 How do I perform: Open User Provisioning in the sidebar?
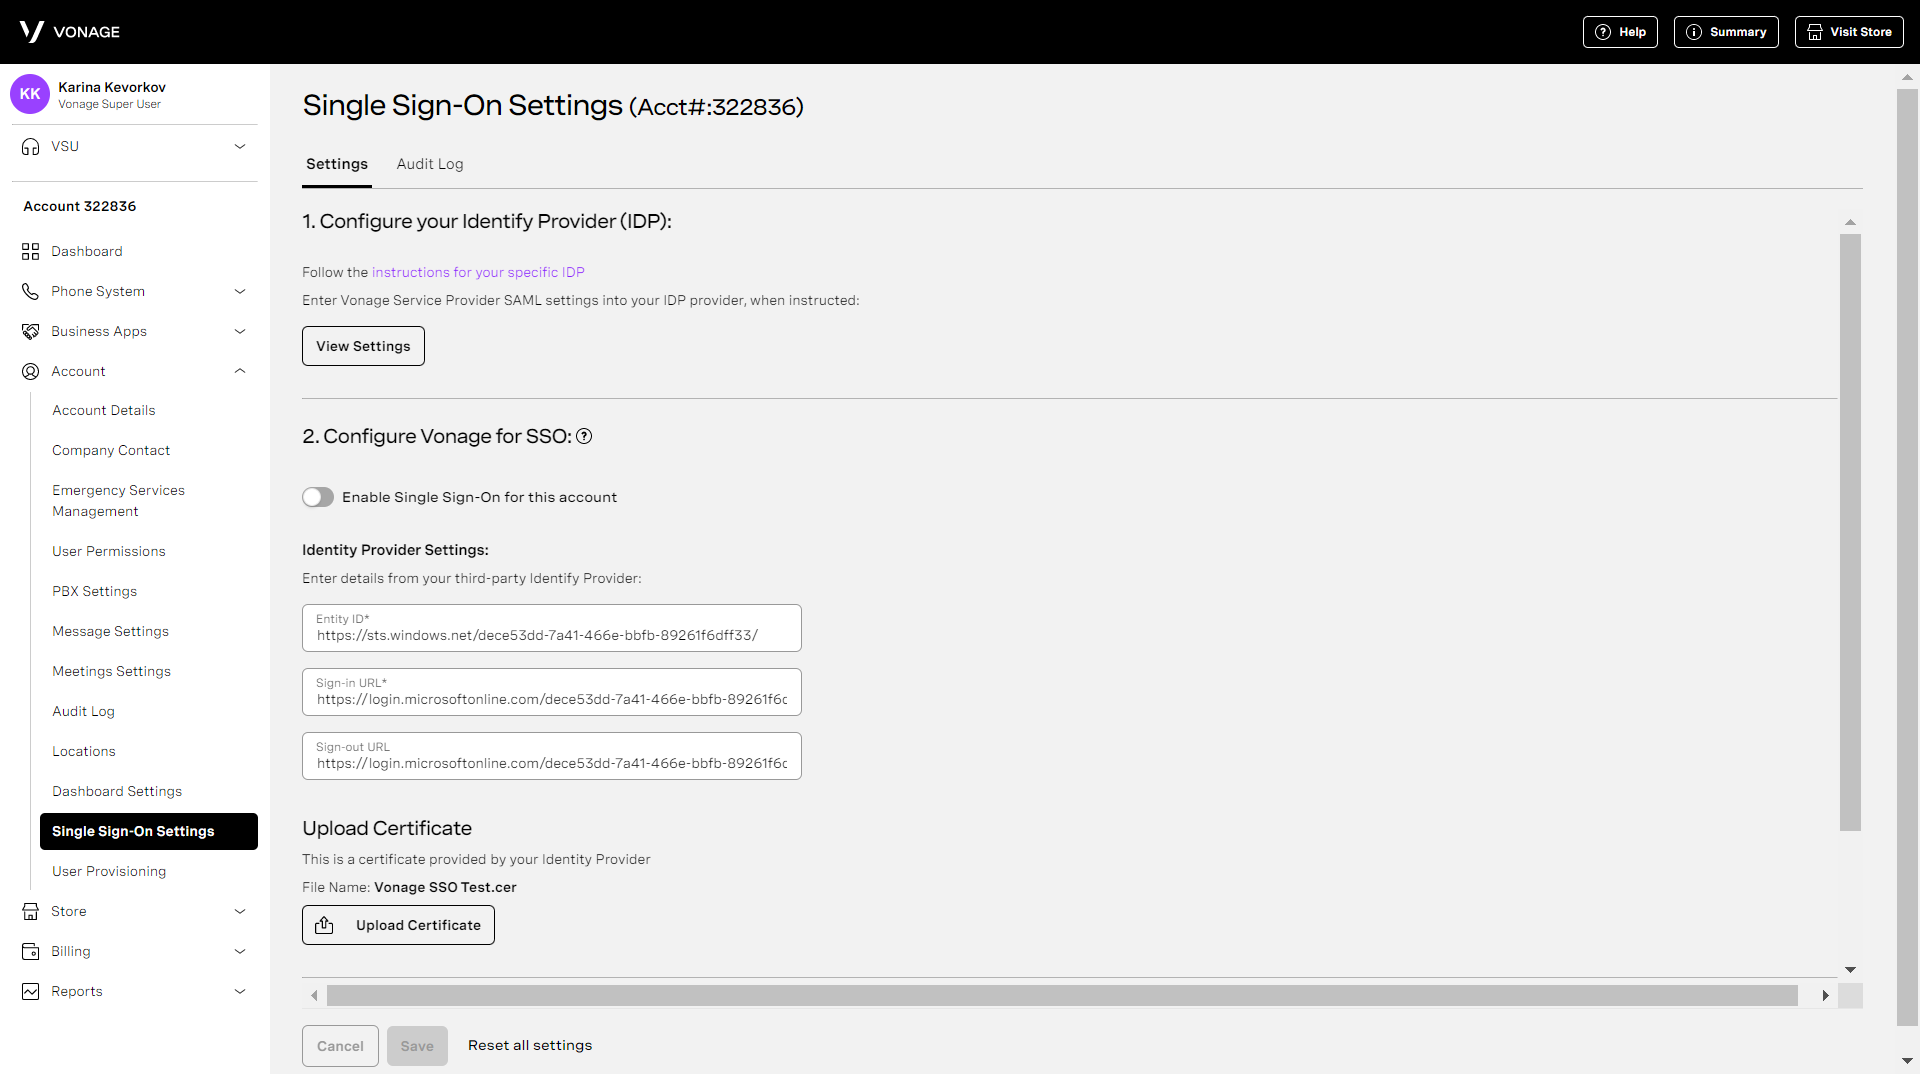109,871
